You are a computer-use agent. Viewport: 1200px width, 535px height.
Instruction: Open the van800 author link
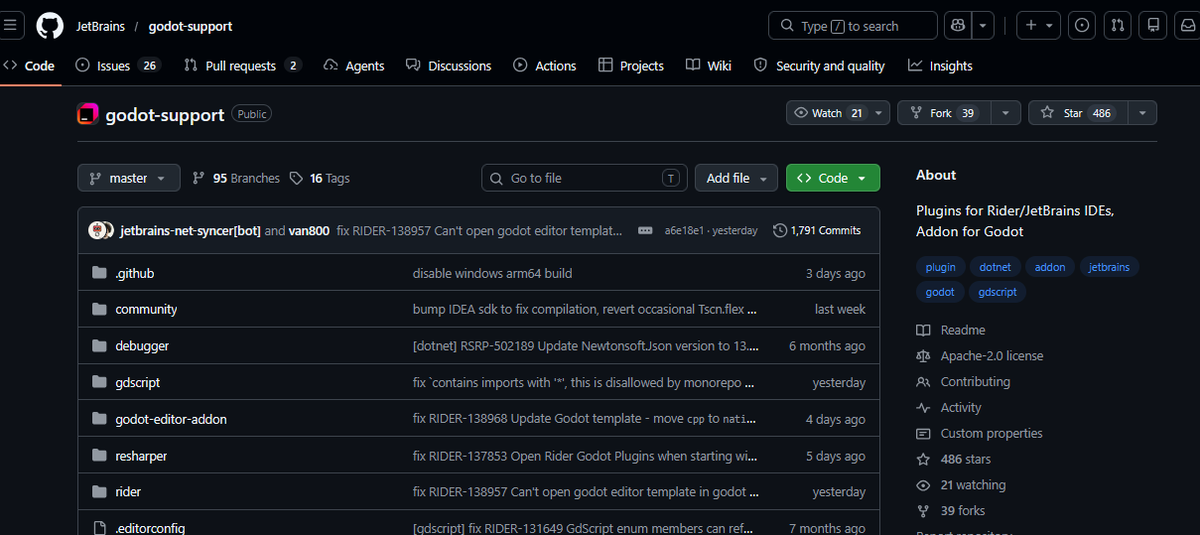tap(309, 230)
